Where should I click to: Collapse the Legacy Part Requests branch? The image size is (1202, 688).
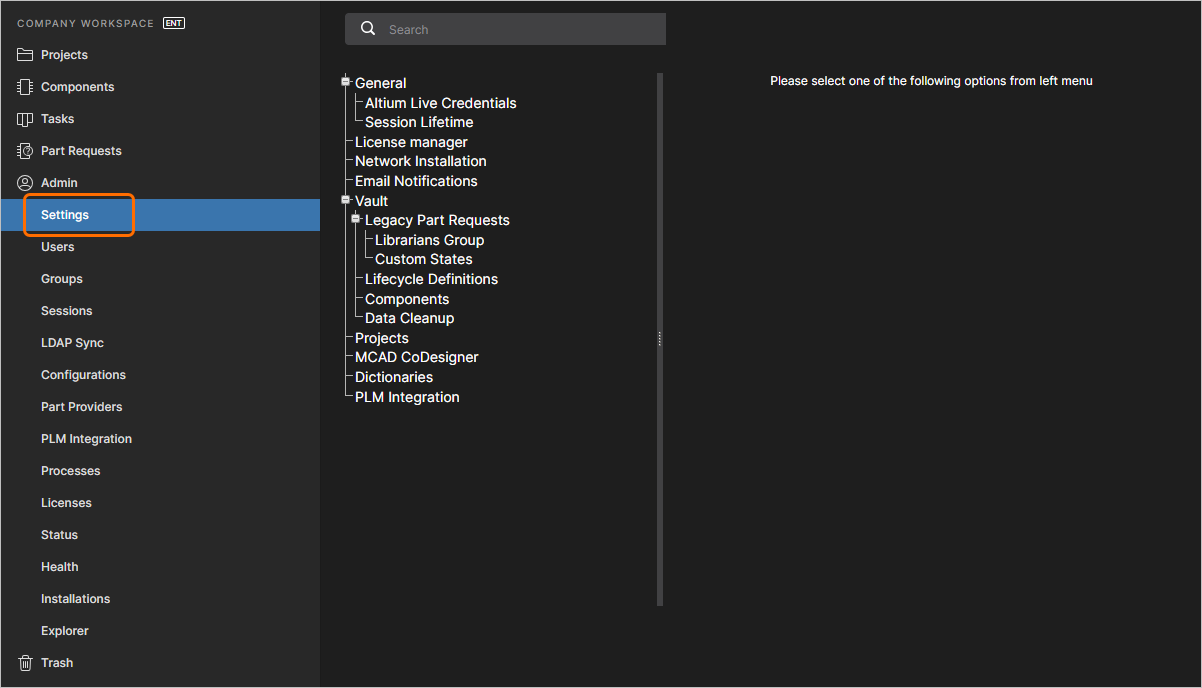pyautogui.click(x=356, y=219)
